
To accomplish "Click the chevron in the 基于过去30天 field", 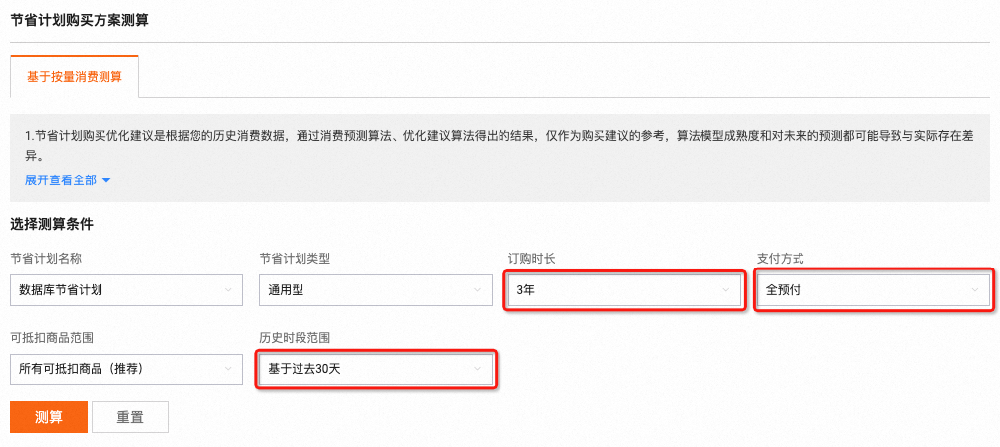I will tap(478, 370).
